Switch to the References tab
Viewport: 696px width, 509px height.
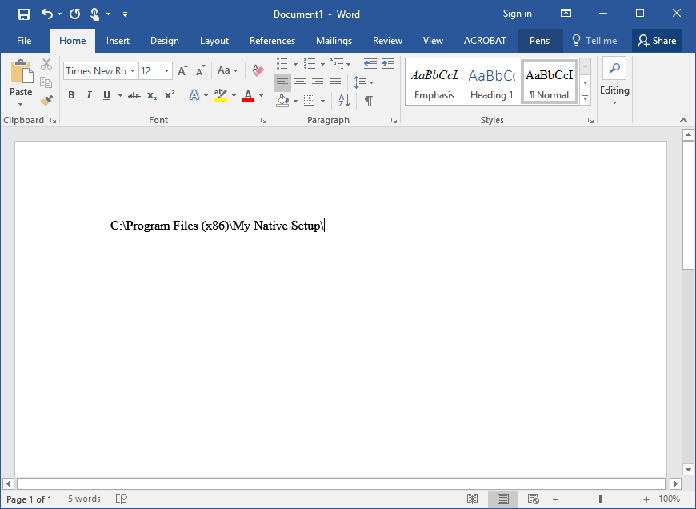[272, 41]
